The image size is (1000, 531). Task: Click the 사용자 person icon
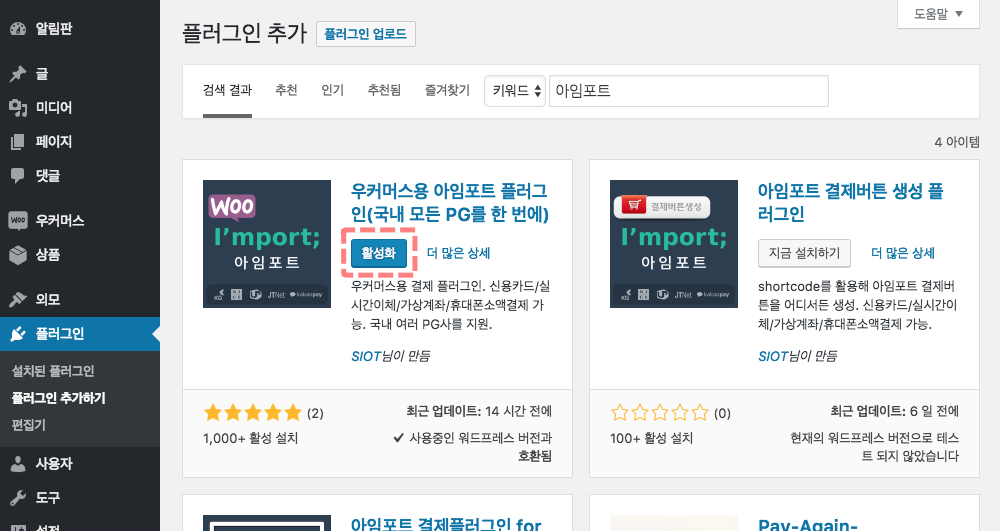(18, 463)
